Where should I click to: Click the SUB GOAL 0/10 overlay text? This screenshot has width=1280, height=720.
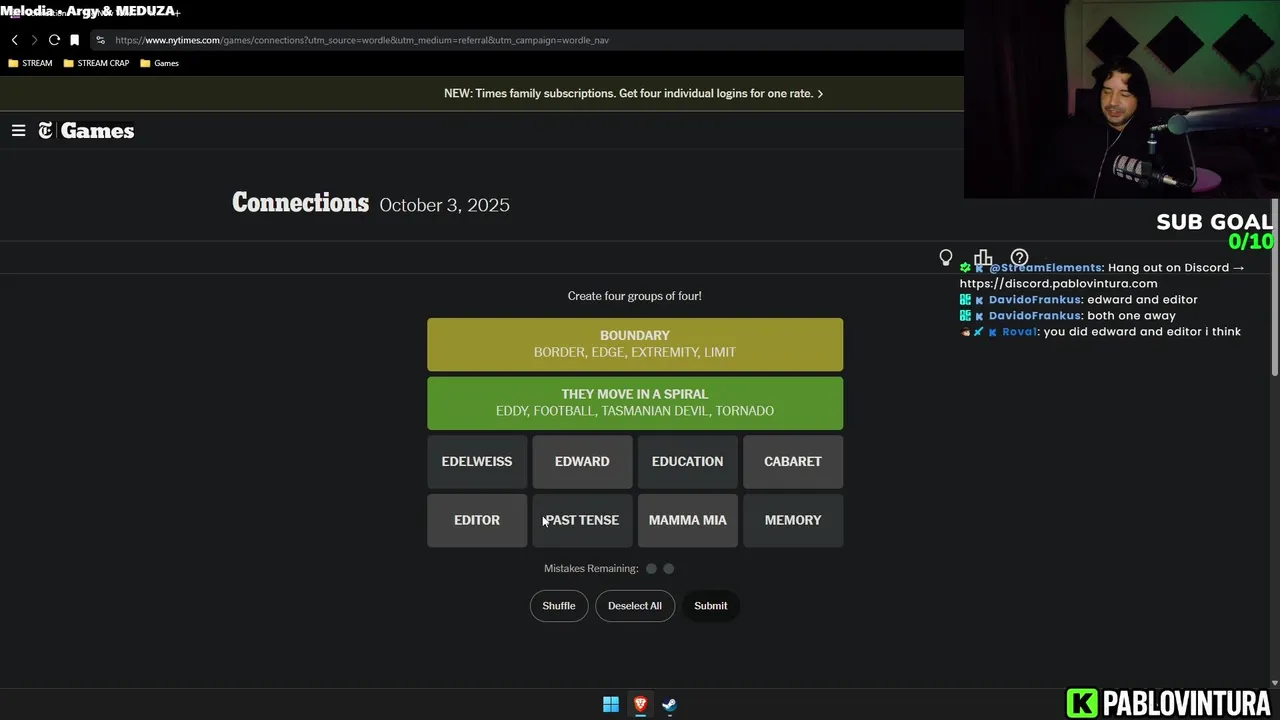pyautogui.click(x=1214, y=231)
